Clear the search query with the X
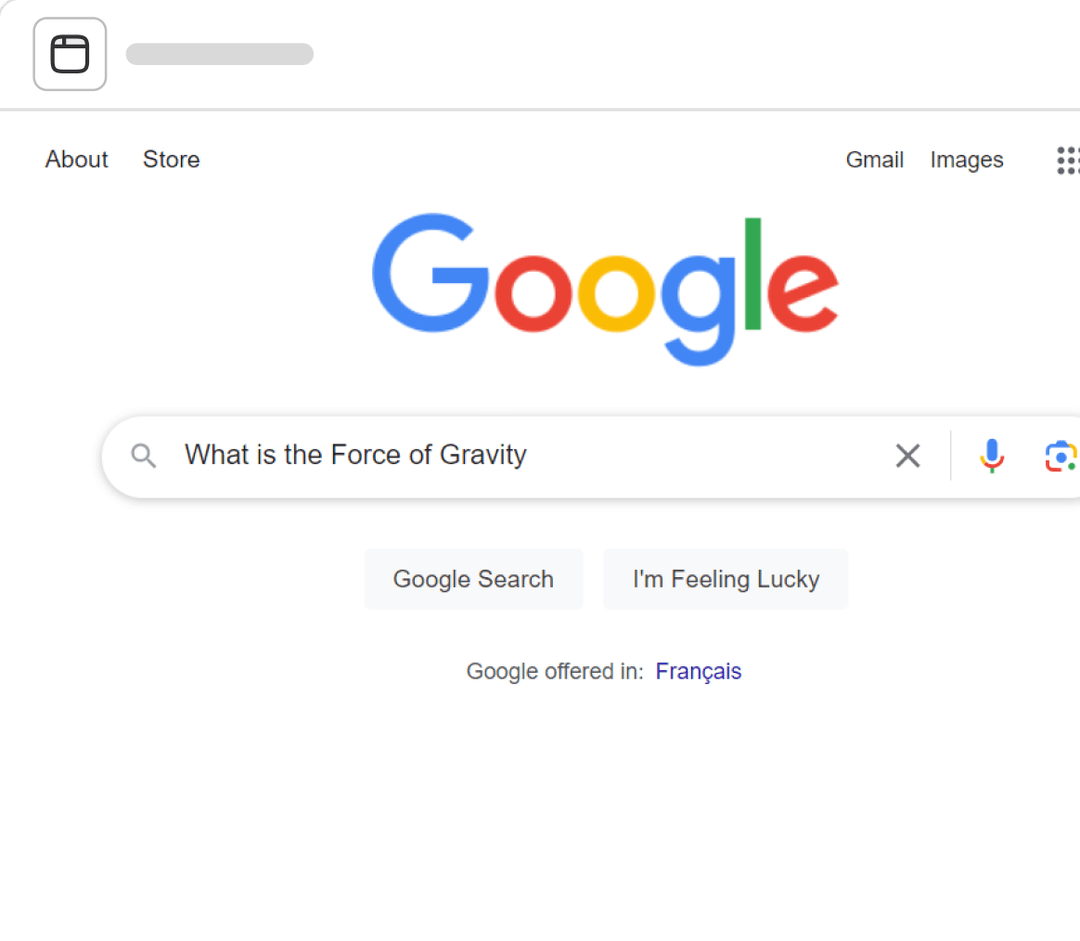Viewport: 1080px width, 941px height. click(x=907, y=455)
